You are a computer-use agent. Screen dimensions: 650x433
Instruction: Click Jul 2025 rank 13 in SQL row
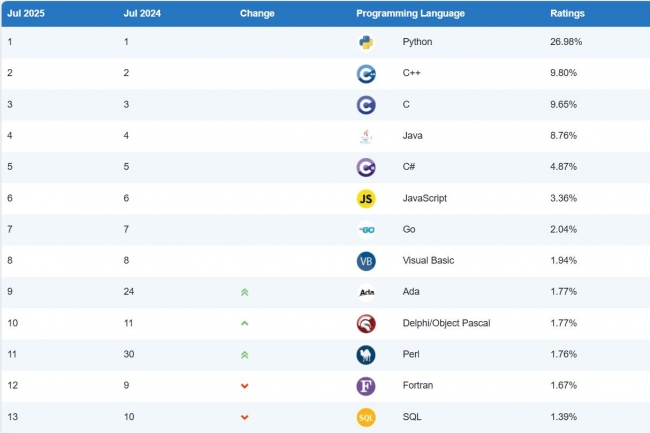(x=12, y=416)
